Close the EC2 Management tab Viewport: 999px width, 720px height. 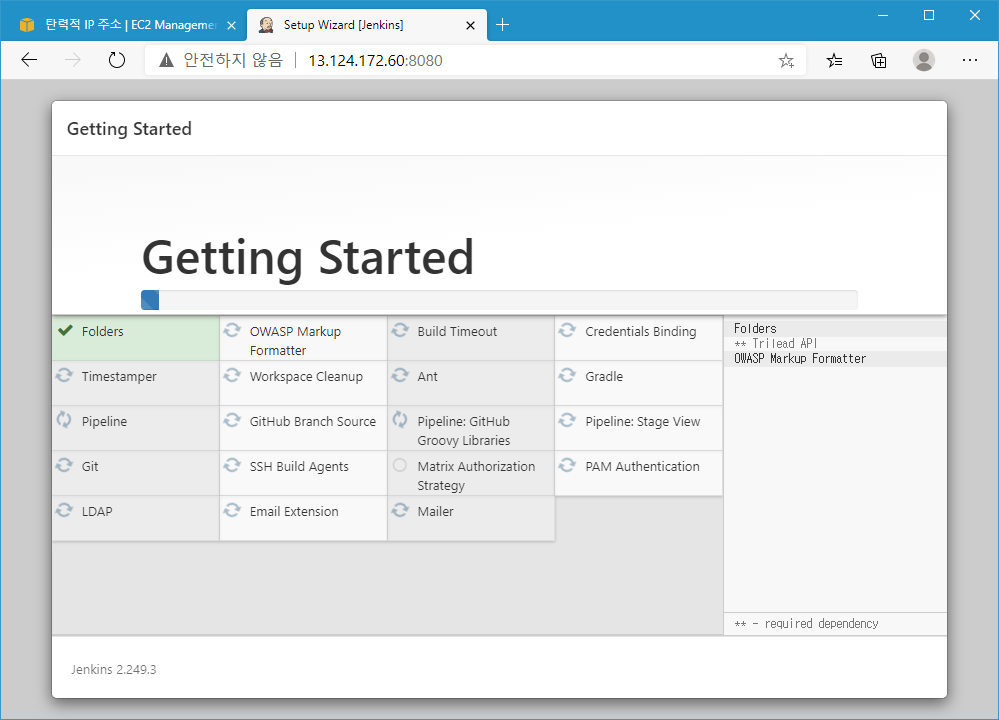tap(231, 25)
